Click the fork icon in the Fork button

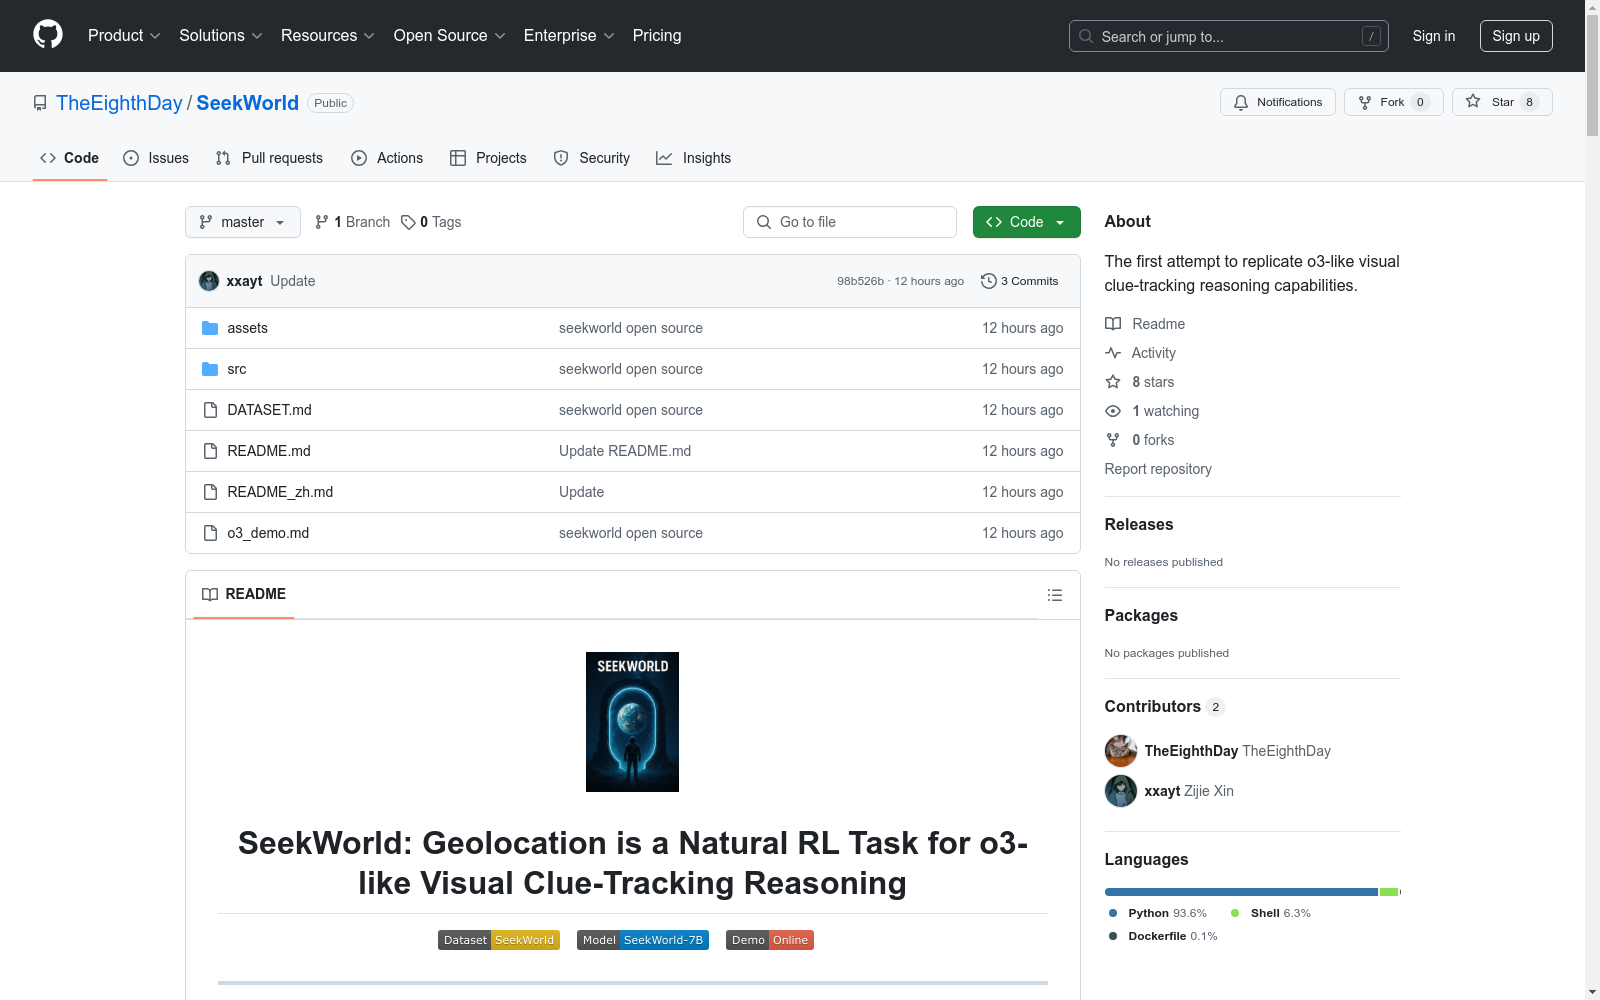coord(1365,102)
